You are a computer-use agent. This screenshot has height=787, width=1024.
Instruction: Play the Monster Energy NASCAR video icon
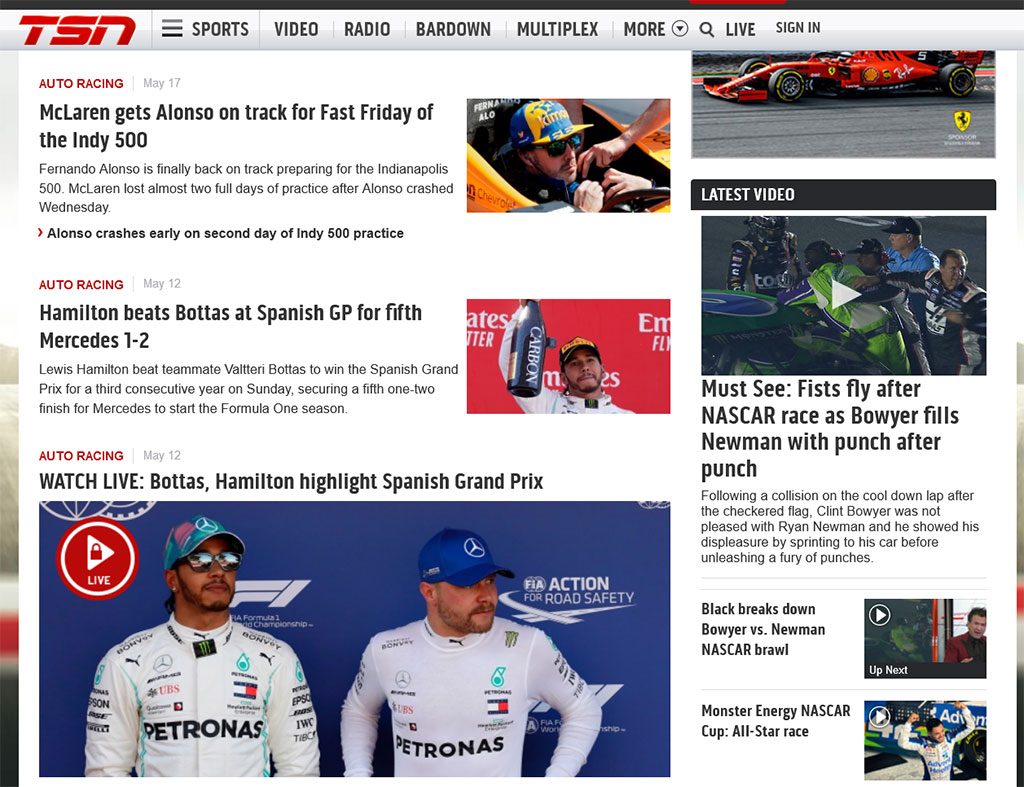pos(879,716)
